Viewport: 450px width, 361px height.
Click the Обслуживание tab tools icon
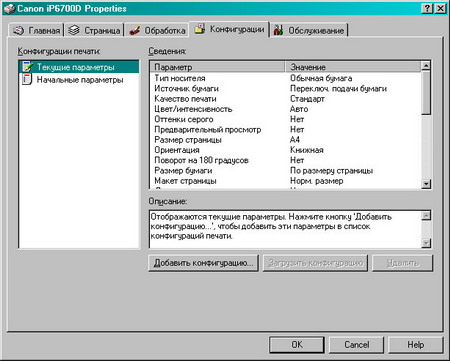[x=278, y=30]
